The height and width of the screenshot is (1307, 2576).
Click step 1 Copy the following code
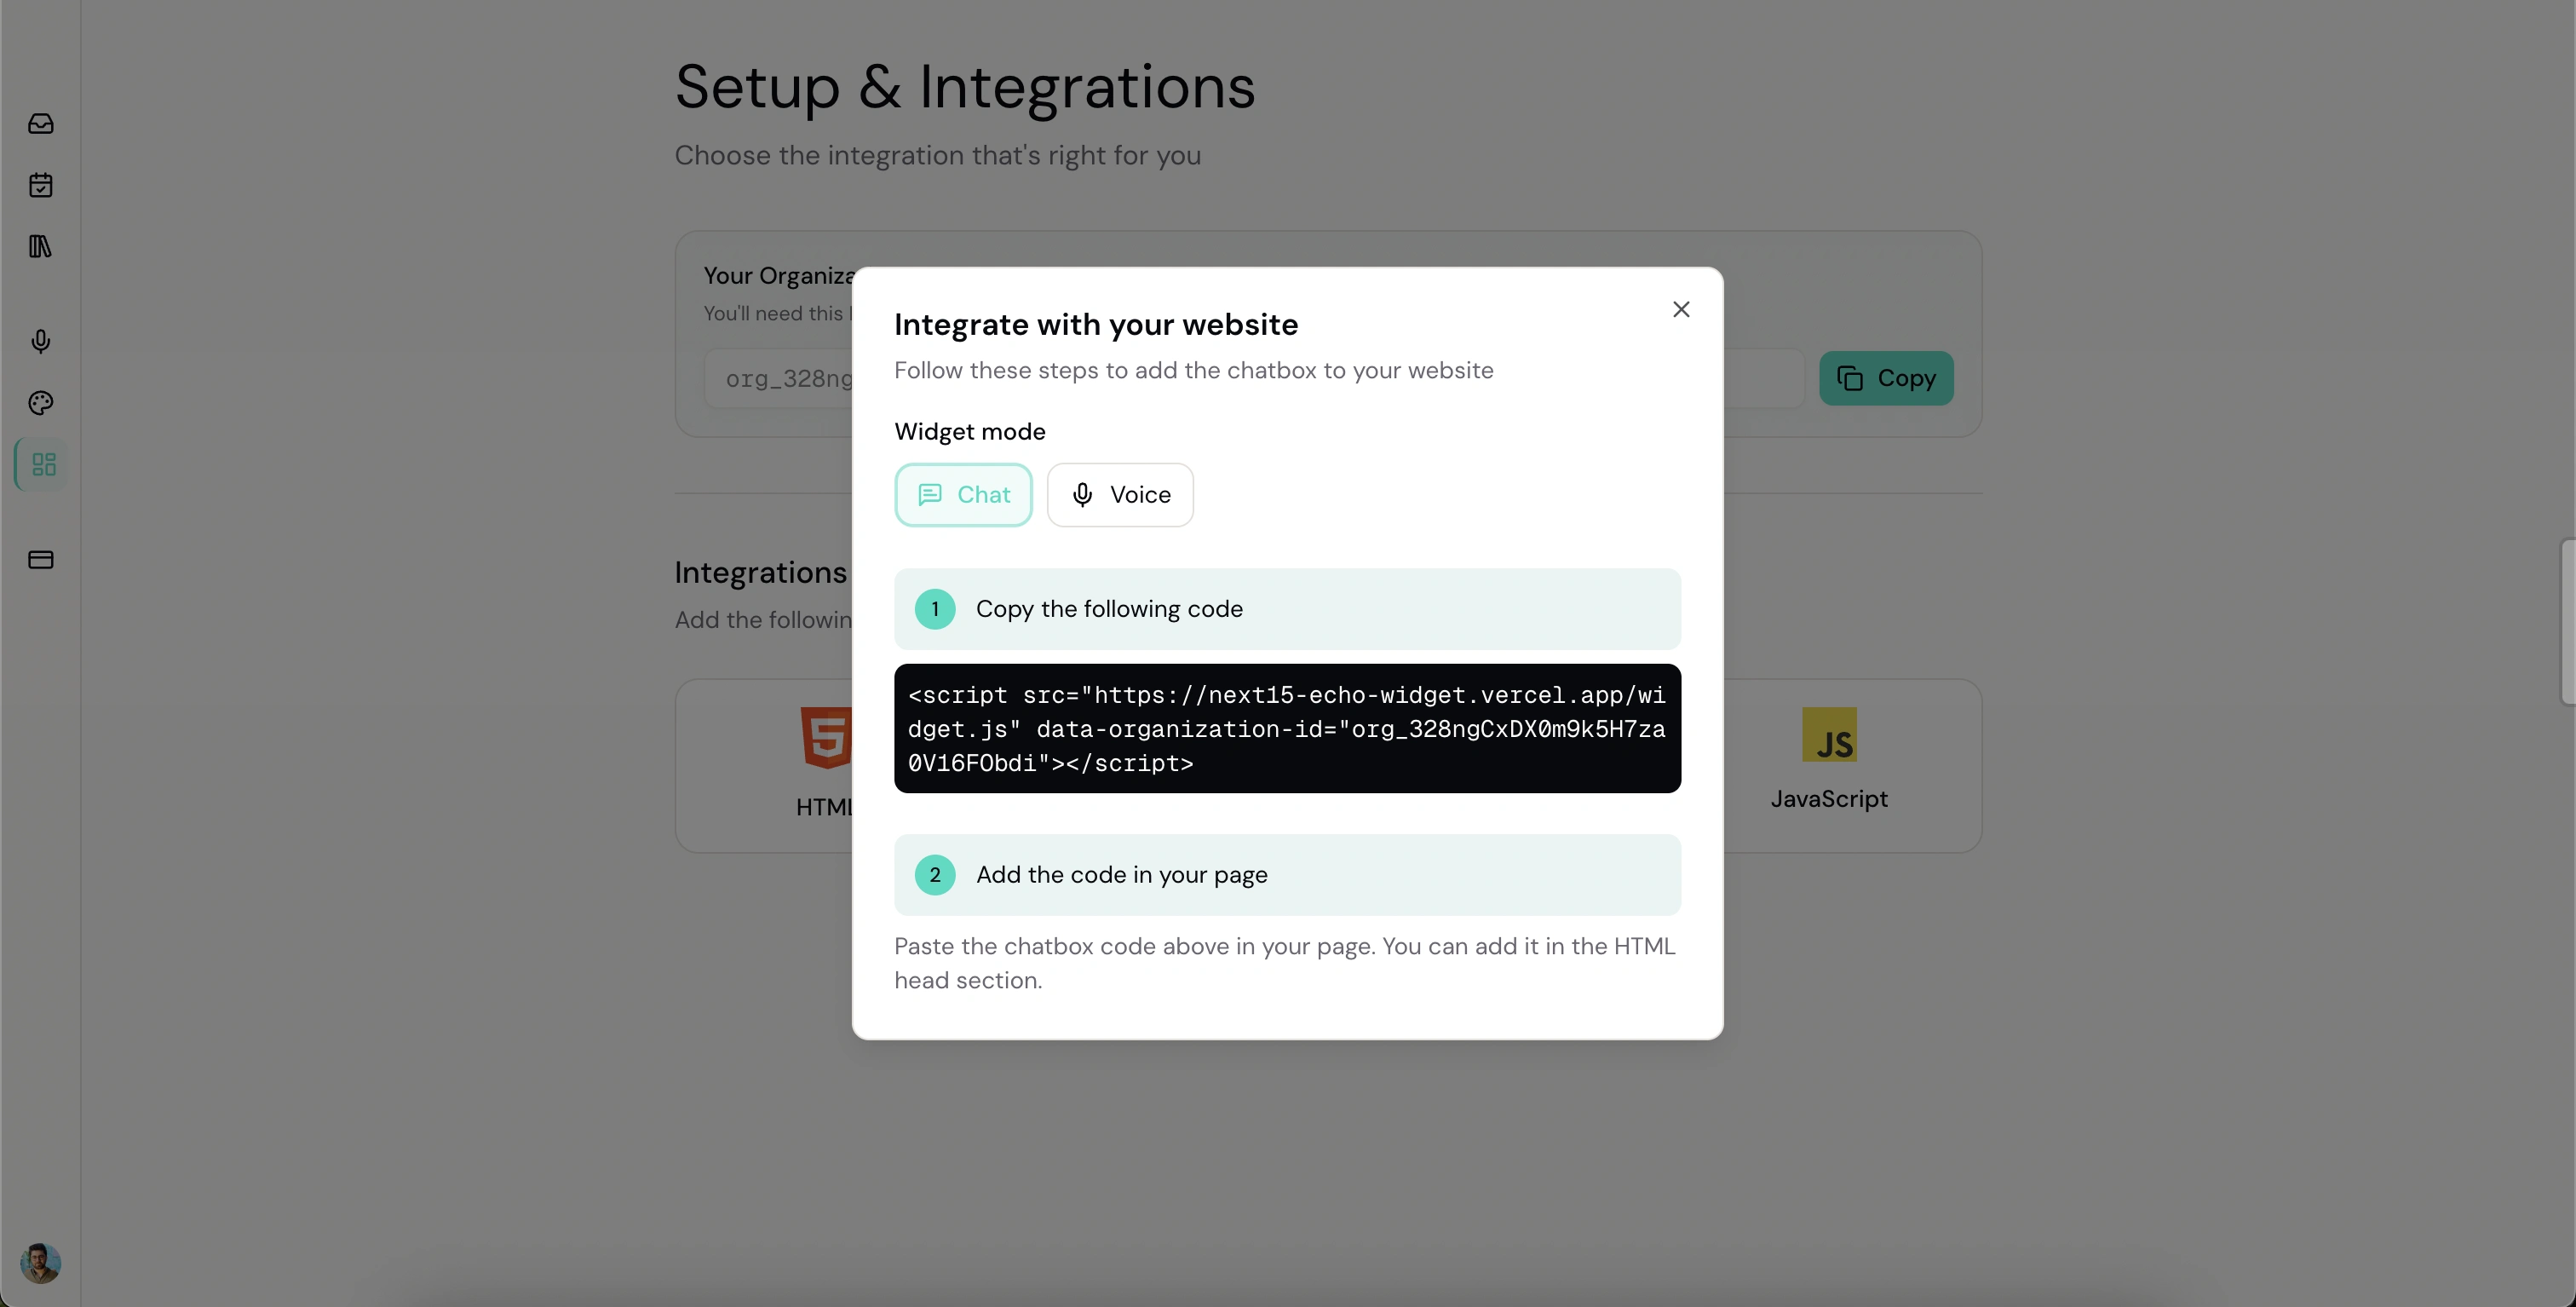point(1287,609)
